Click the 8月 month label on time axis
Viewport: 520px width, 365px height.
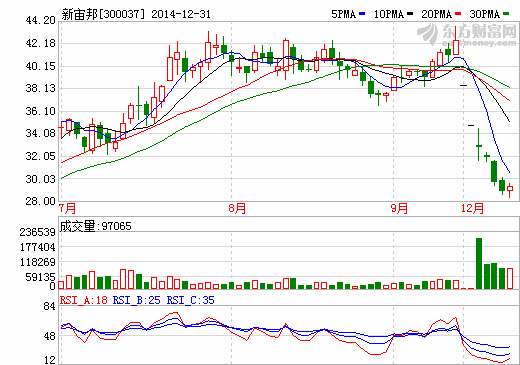click(x=237, y=209)
